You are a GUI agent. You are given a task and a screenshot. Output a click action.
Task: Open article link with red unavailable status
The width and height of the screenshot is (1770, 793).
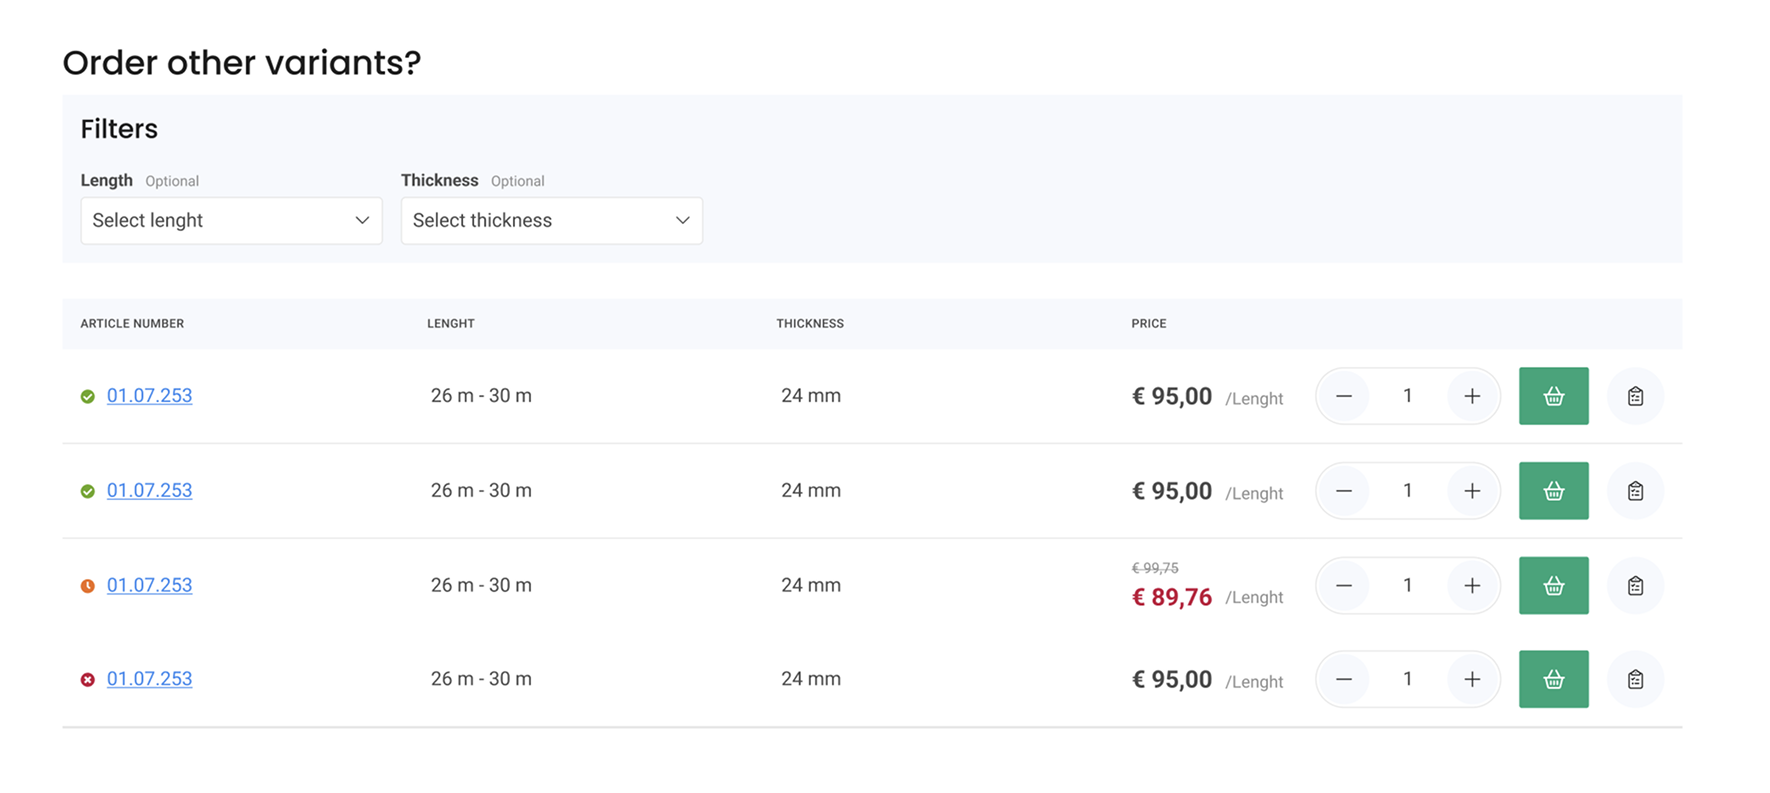pyautogui.click(x=149, y=679)
